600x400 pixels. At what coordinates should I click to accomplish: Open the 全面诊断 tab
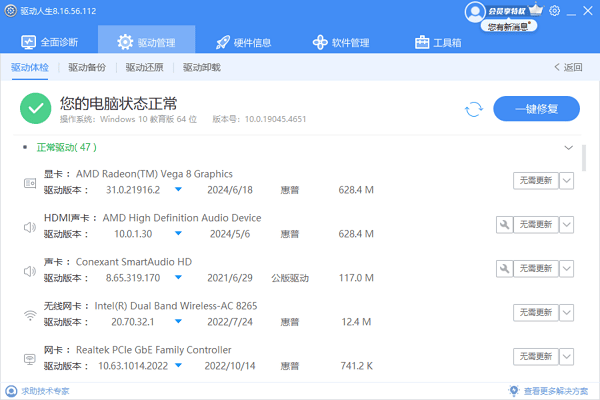50,42
